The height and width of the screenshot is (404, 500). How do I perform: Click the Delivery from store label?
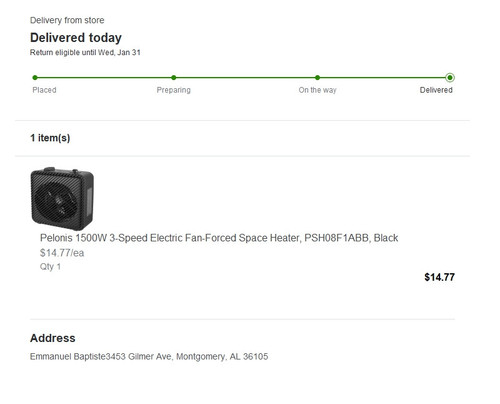coord(67,20)
